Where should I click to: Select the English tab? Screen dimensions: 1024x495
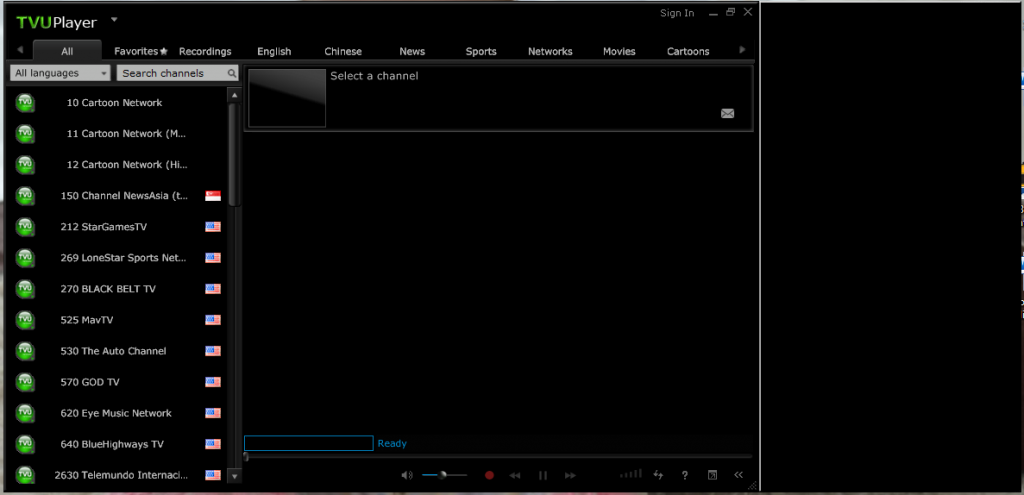click(x=274, y=51)
